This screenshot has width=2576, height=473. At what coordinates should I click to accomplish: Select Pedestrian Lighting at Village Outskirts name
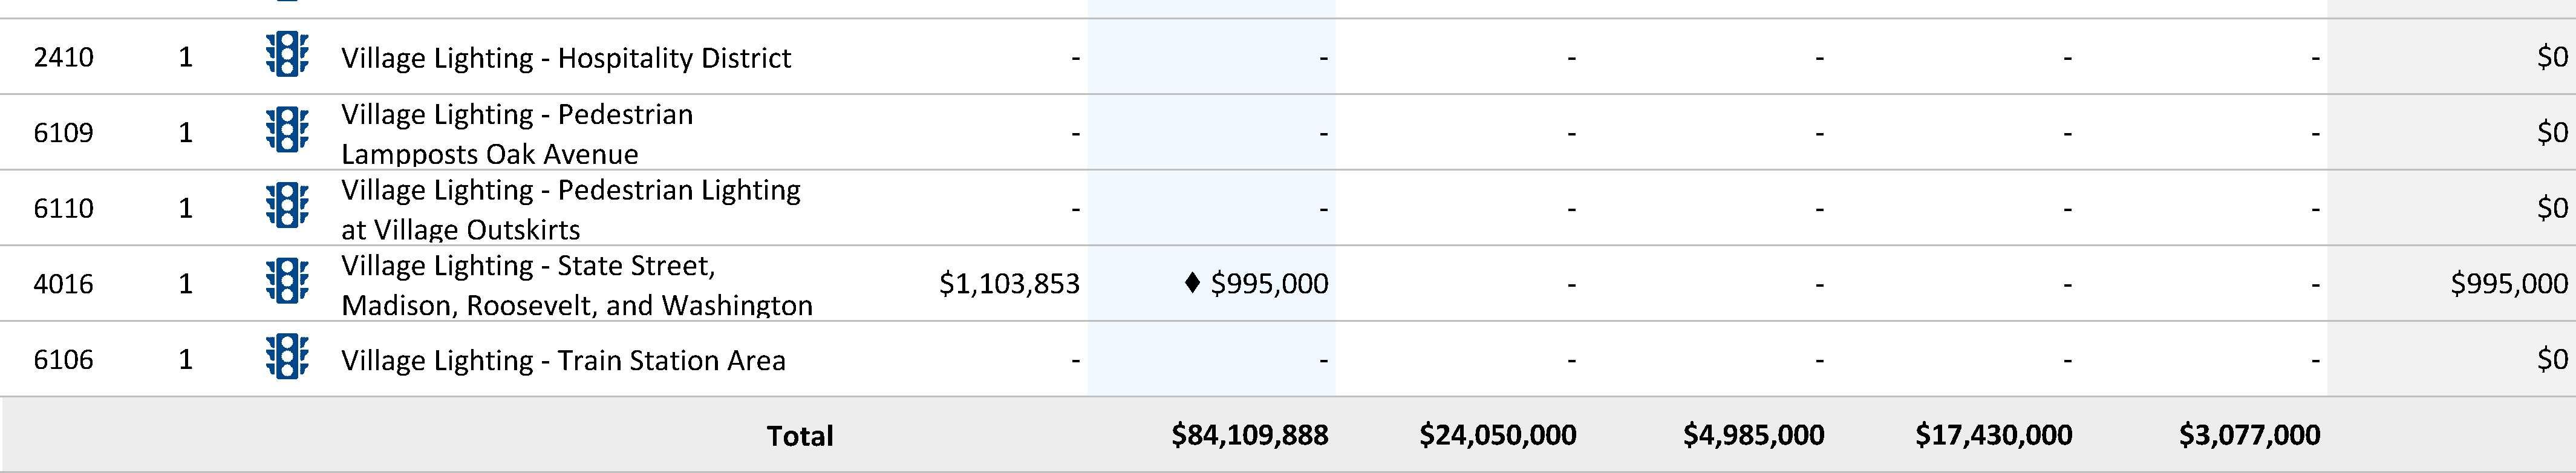(571, 209)
